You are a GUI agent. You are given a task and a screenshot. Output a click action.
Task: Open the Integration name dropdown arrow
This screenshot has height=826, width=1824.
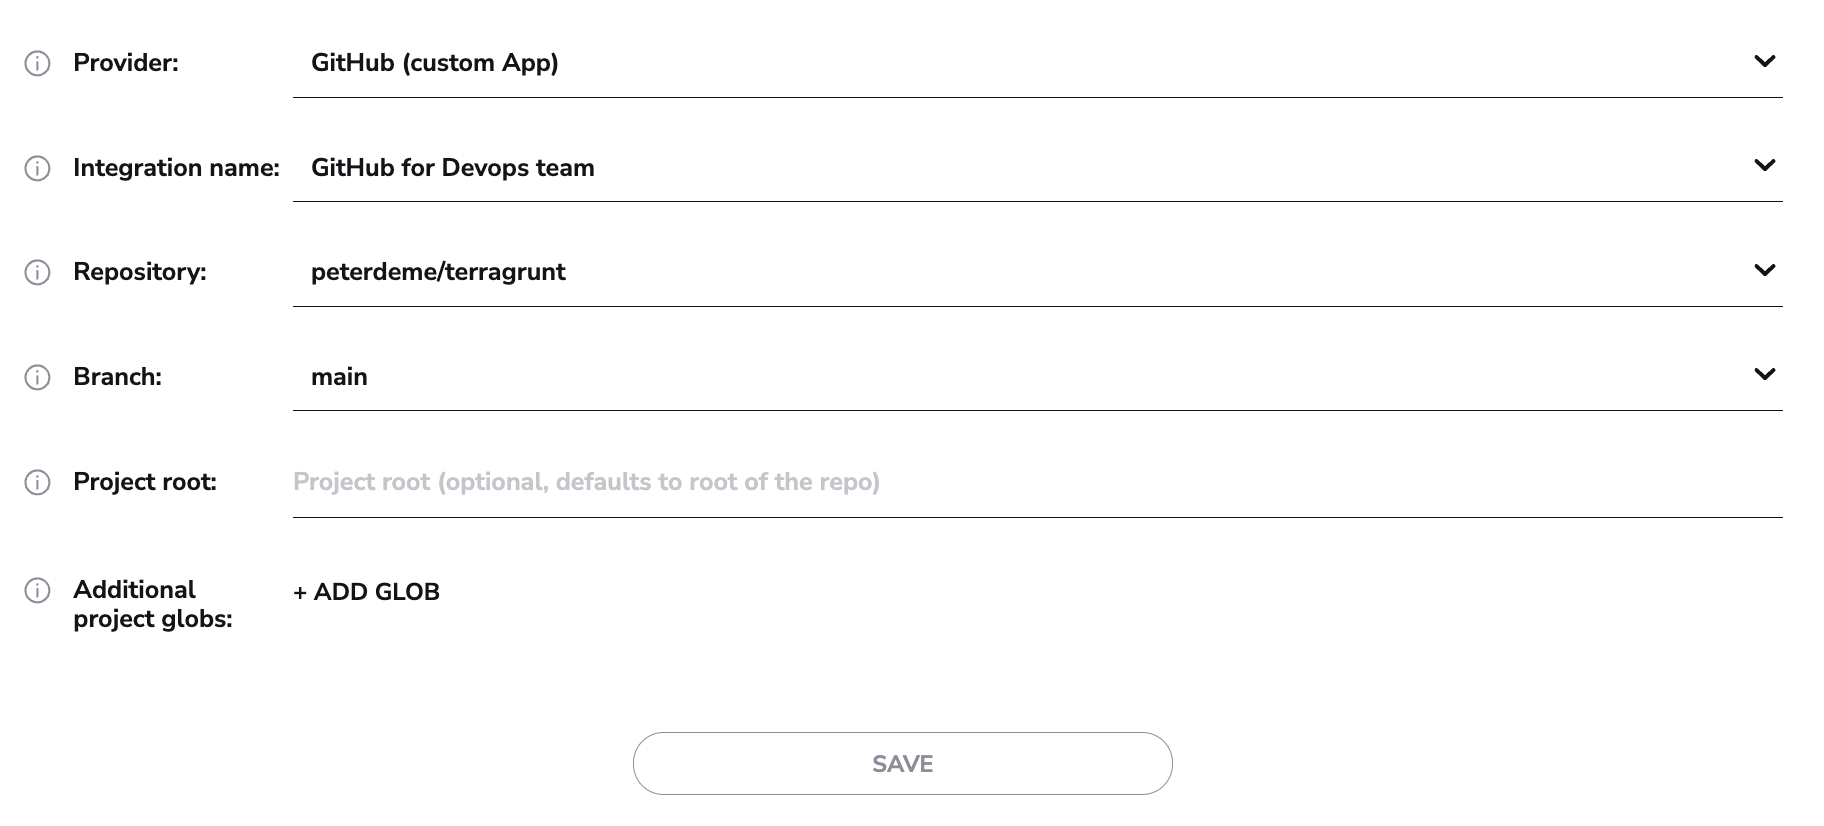1764,165
